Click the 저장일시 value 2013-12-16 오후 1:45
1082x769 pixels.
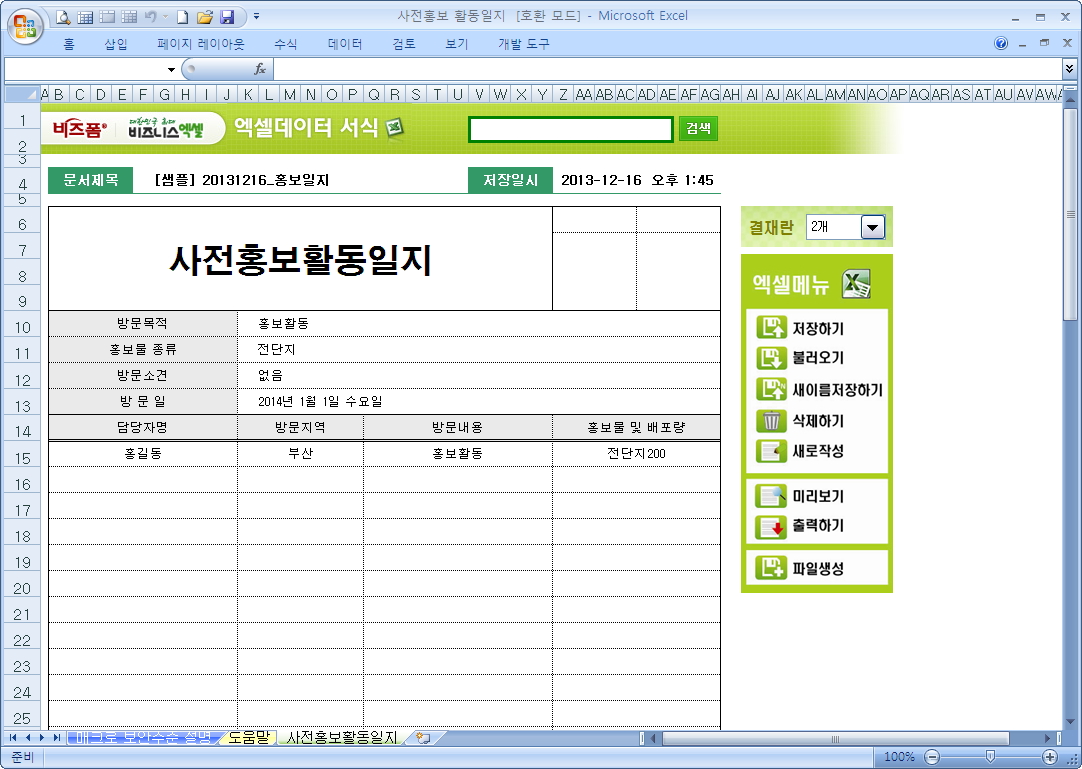click(637, 180)
